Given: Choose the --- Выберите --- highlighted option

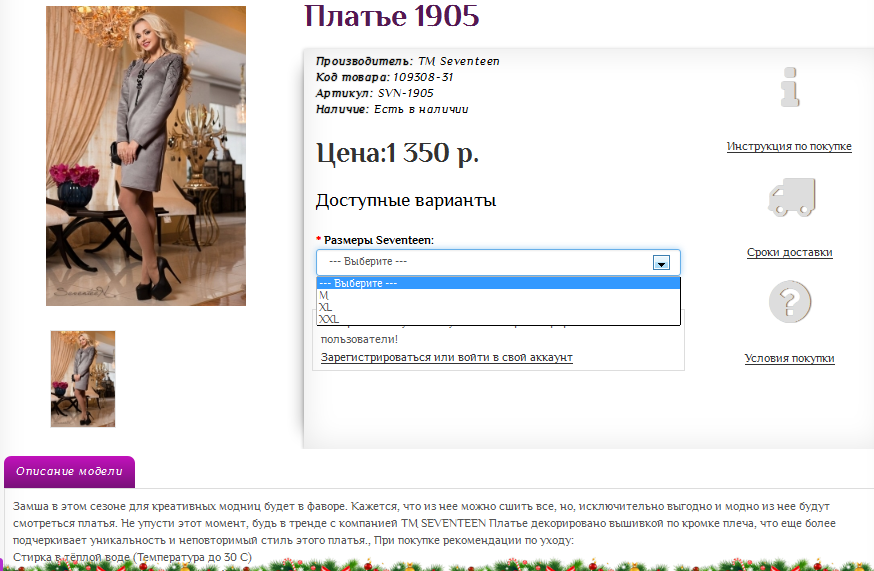Looking at the screenshot, I should point(498,283).
